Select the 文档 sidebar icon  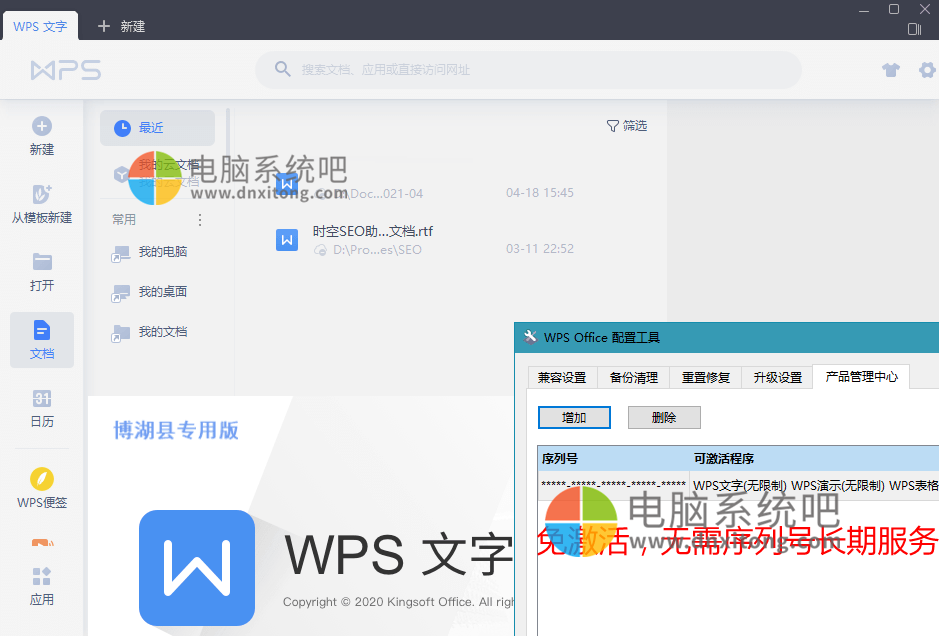(42, 330)
